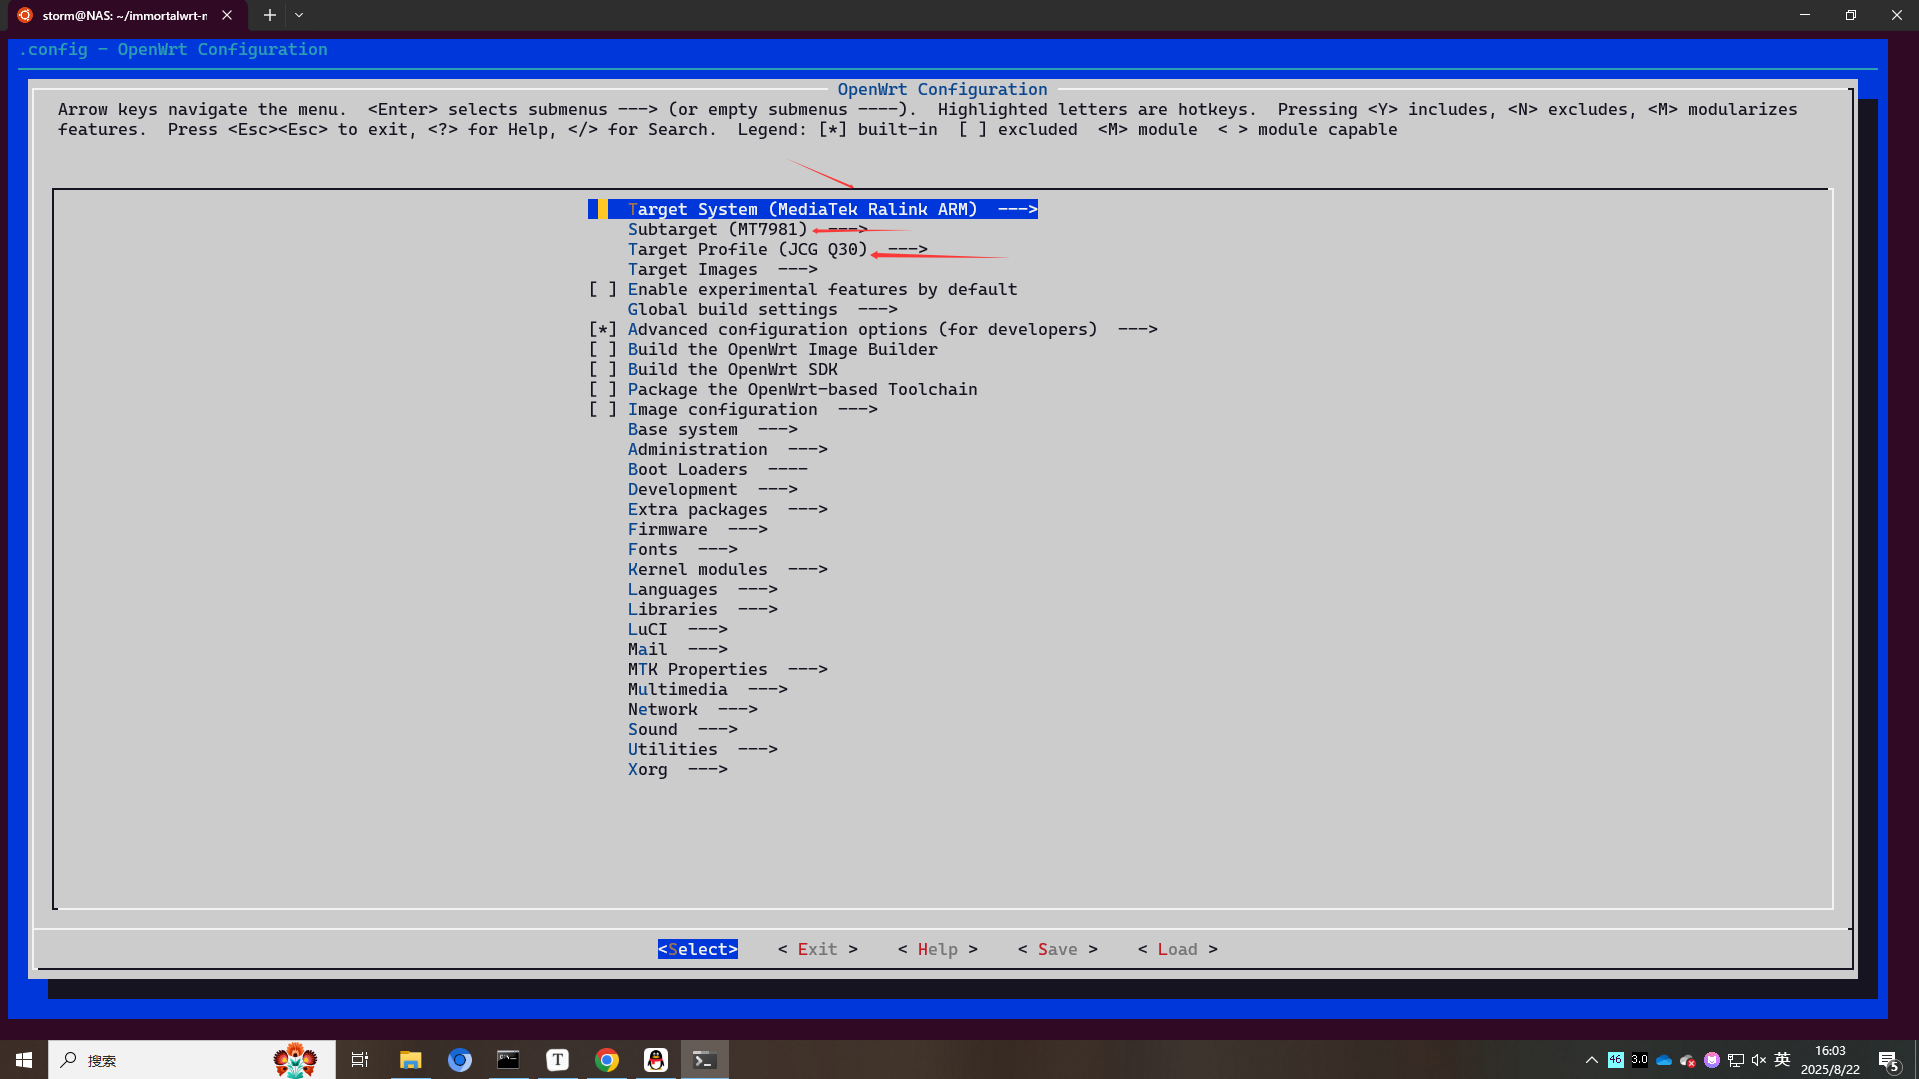Select the LuCI menu entry
This screenshot has width=1919, height=1079.
(x=647, y=630)
